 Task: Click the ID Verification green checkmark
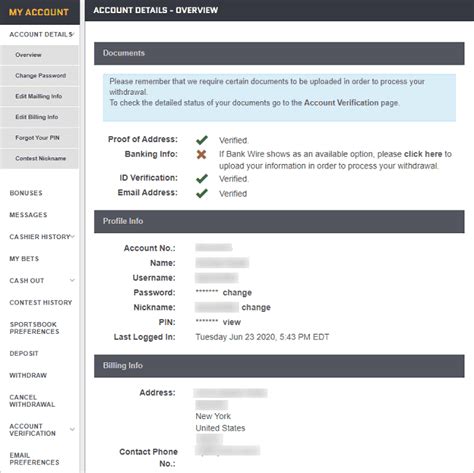202,179
